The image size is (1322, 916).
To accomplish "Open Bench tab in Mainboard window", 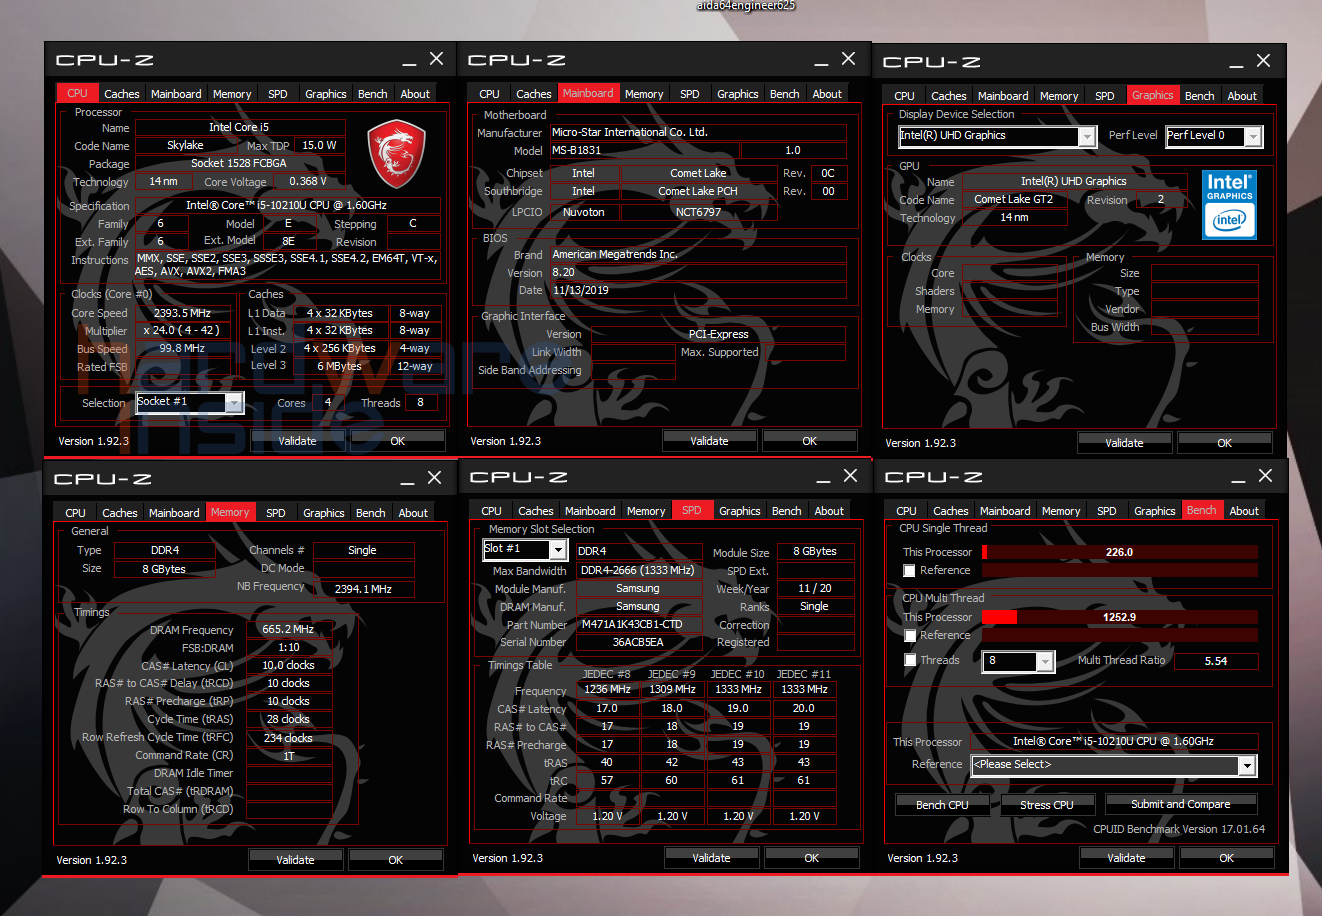I will (x=785, y=94).
